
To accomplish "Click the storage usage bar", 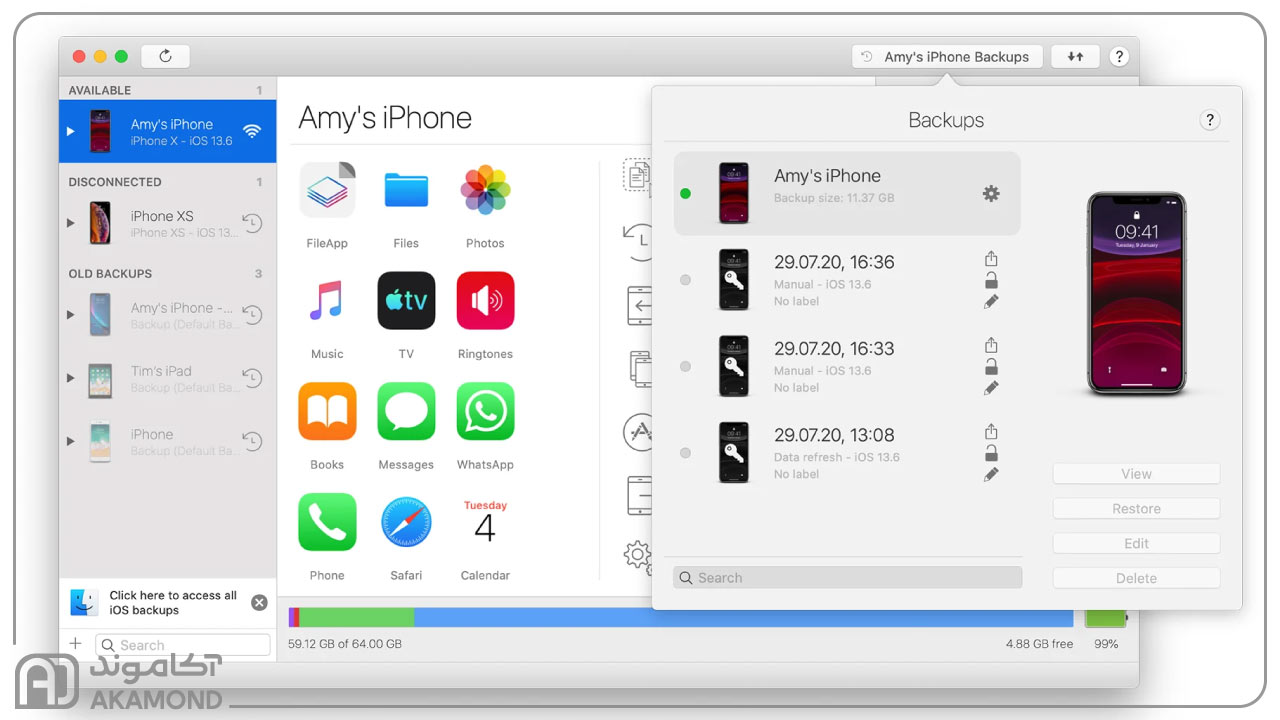I will (680, 617).
